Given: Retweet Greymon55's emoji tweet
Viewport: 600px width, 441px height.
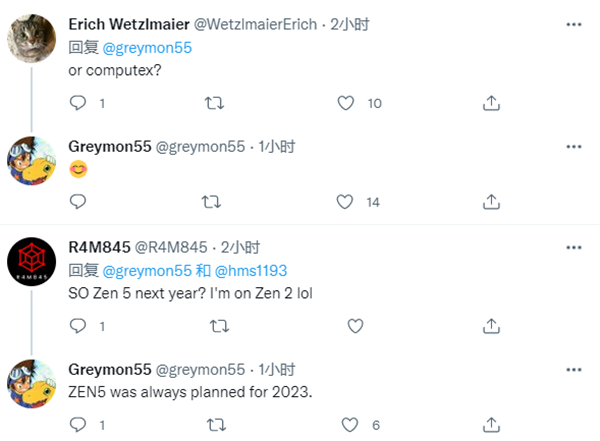Looking at the screenshot, I should 213,201.
